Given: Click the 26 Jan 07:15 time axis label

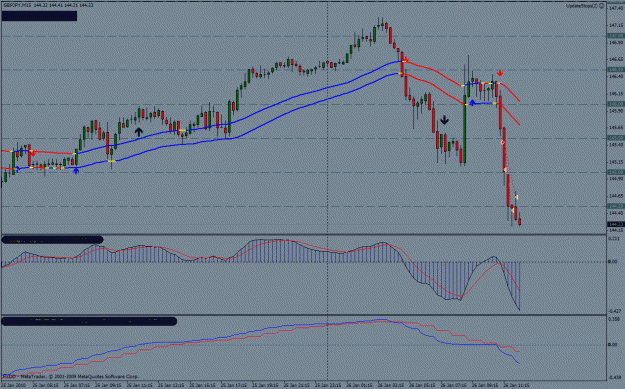Looking at the screenshot, I should pyautogui.click(x=453, y=385).
